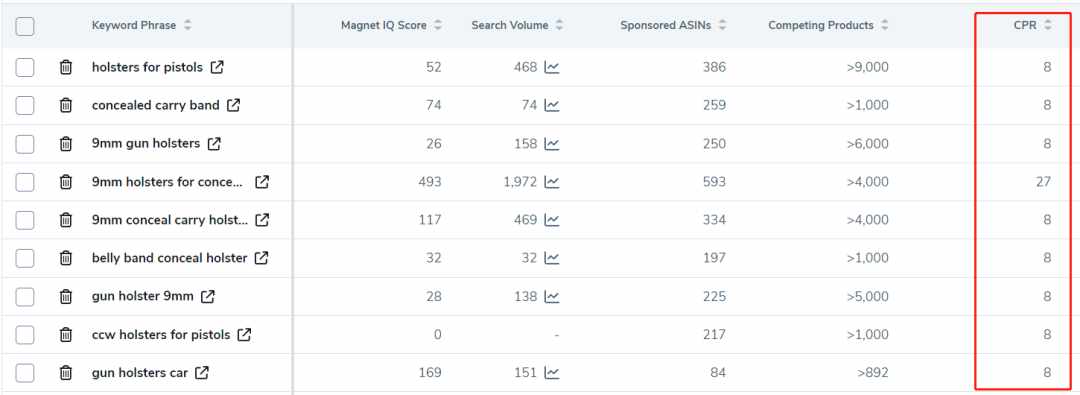Click the Competing Products column header
The height and width of the screenshot is (395, 1080).
[821, 26]
